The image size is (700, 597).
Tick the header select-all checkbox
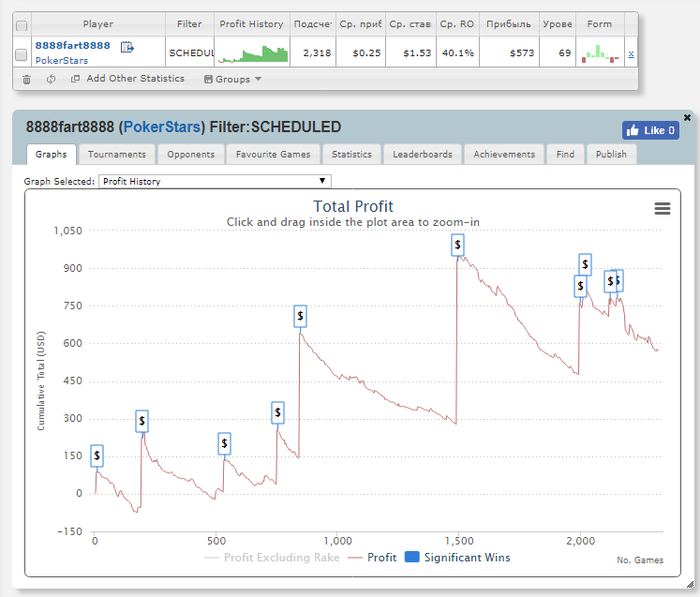21,25
